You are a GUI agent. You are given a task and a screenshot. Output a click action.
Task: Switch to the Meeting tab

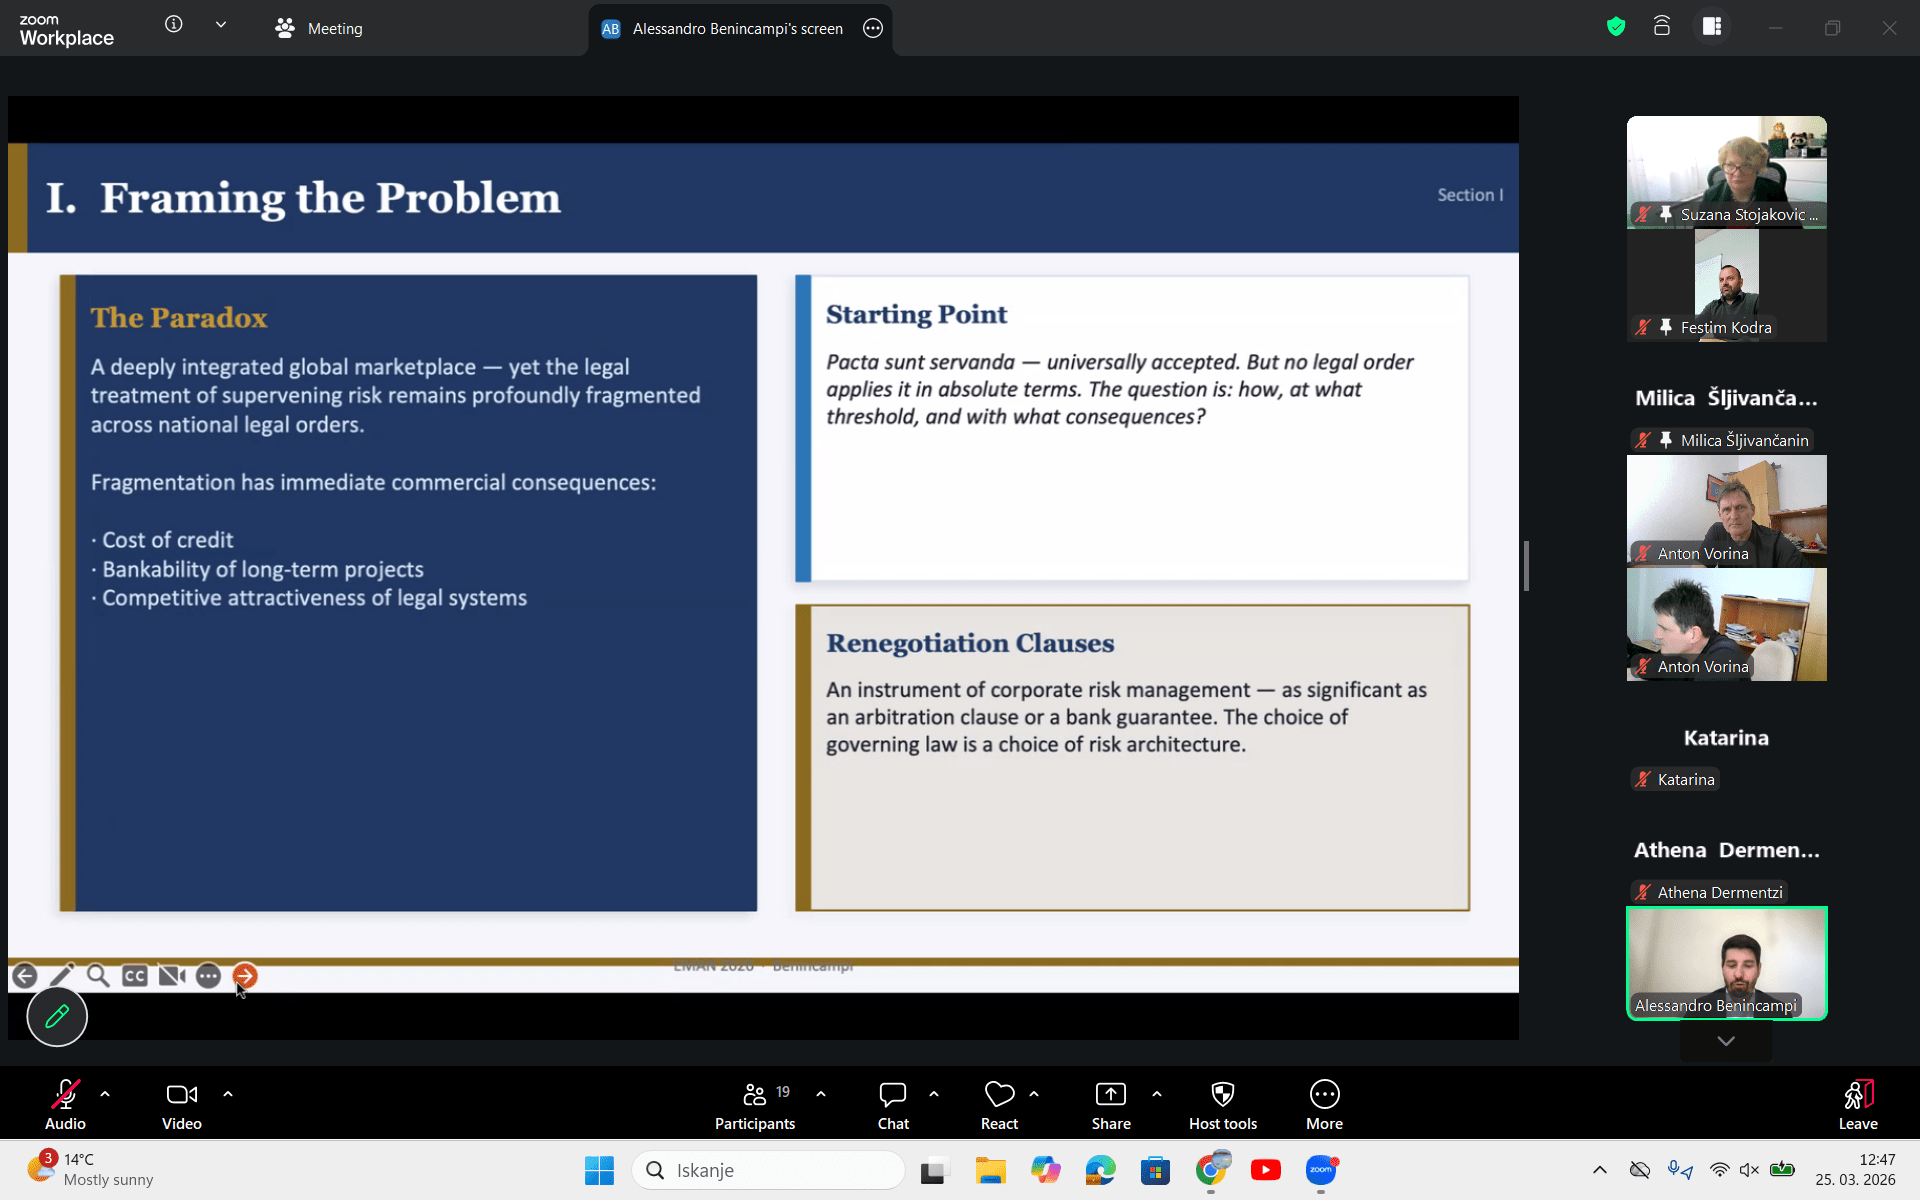pyautogui.click(x=320, y=29)
